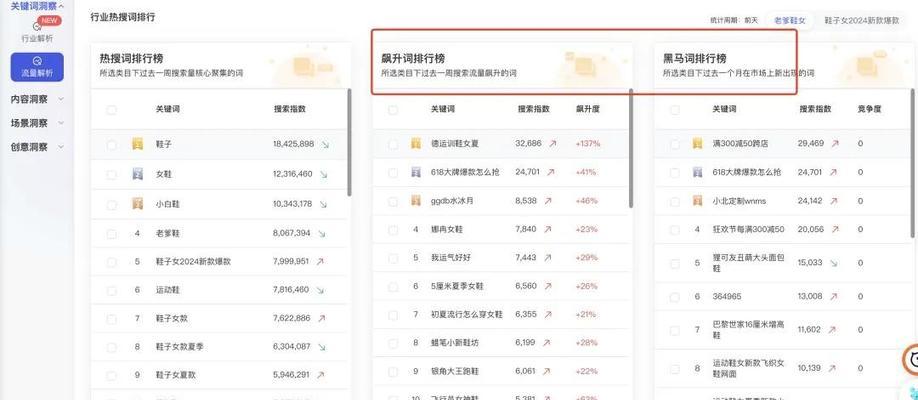The width and height of the screenshot is (918, 400).
Task: Click keyword 狸可友丑萌大头面包鞋
Action: tap(747, 263)
